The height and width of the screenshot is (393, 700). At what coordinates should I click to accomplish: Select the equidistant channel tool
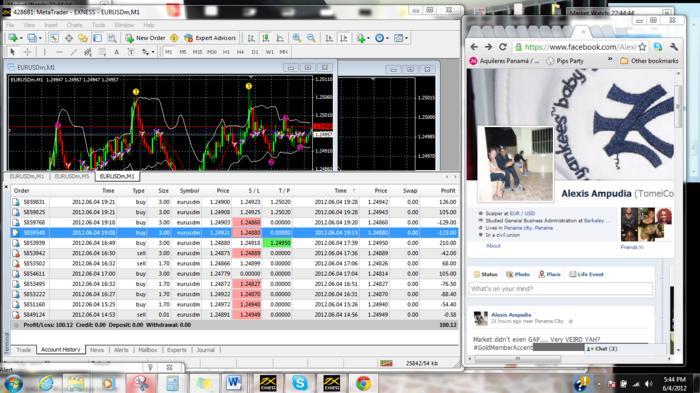pos(88,52)
